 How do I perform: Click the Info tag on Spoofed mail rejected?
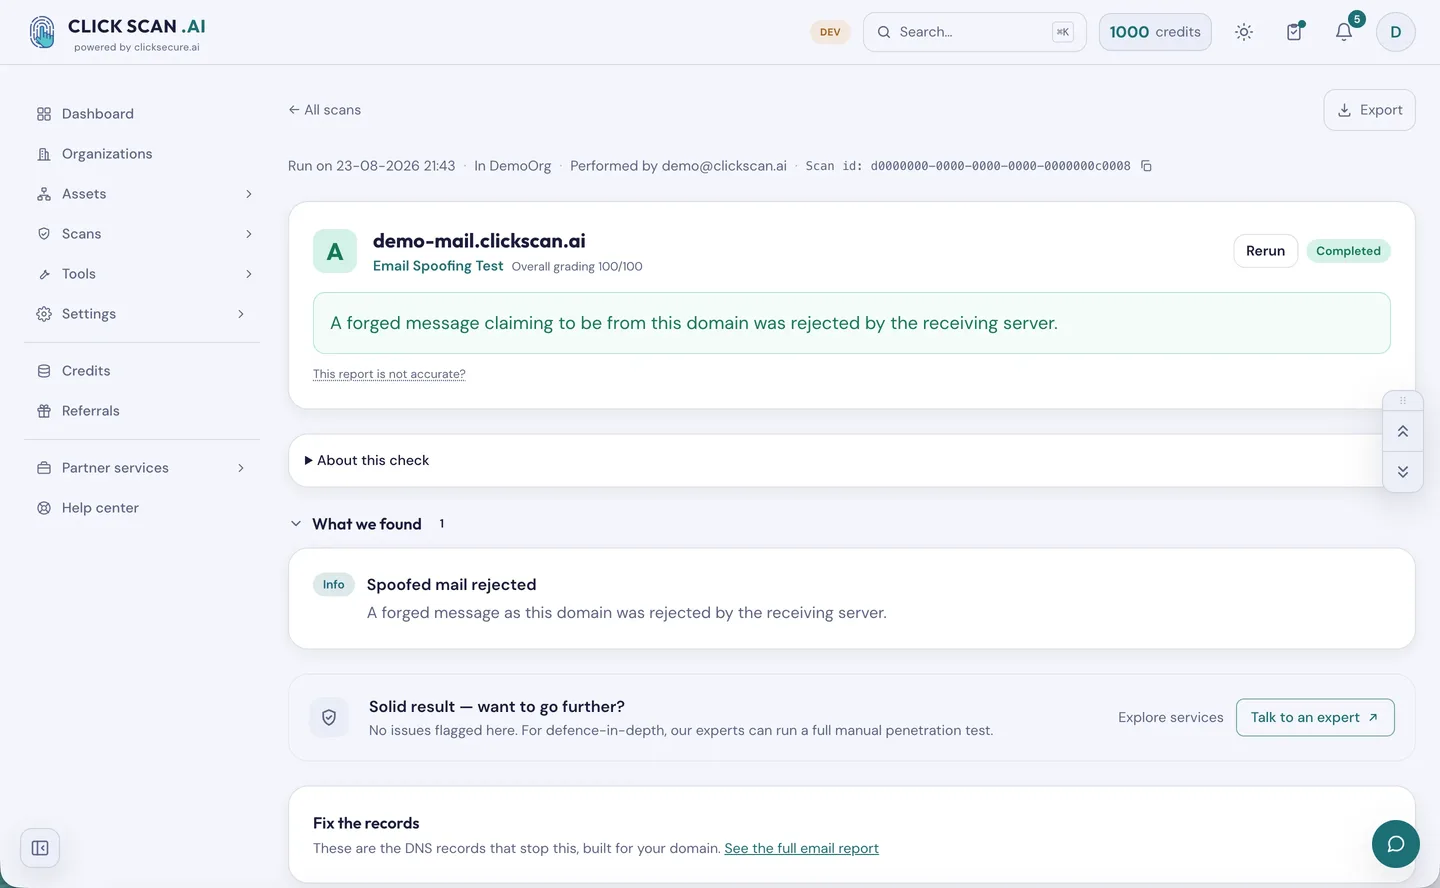coord(334,585)
